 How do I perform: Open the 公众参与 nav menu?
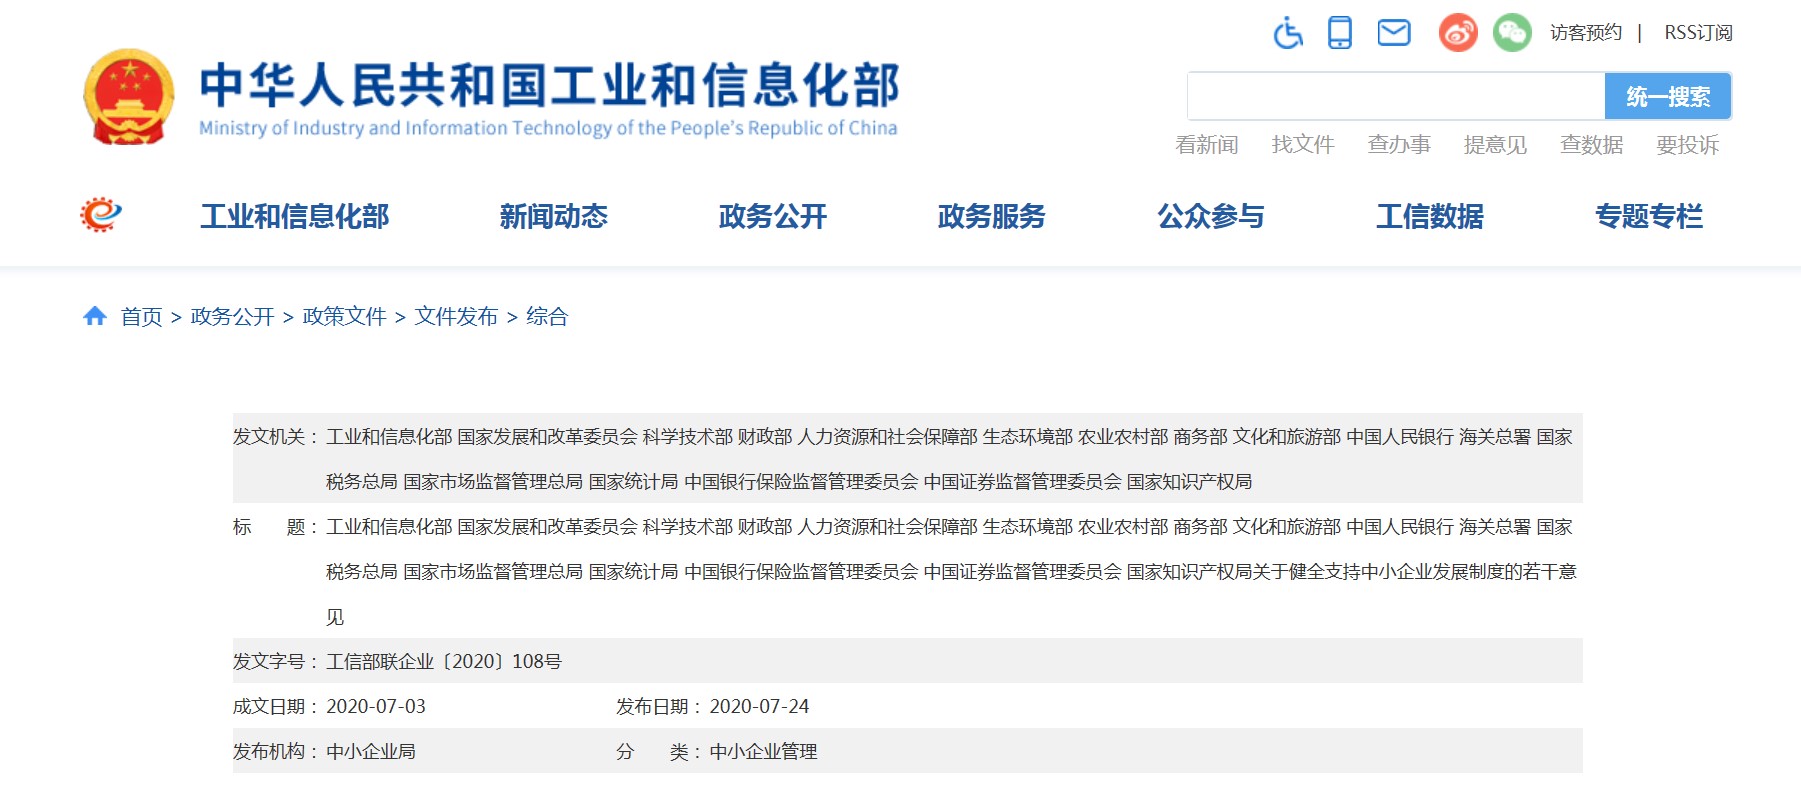click(1211, 216)
